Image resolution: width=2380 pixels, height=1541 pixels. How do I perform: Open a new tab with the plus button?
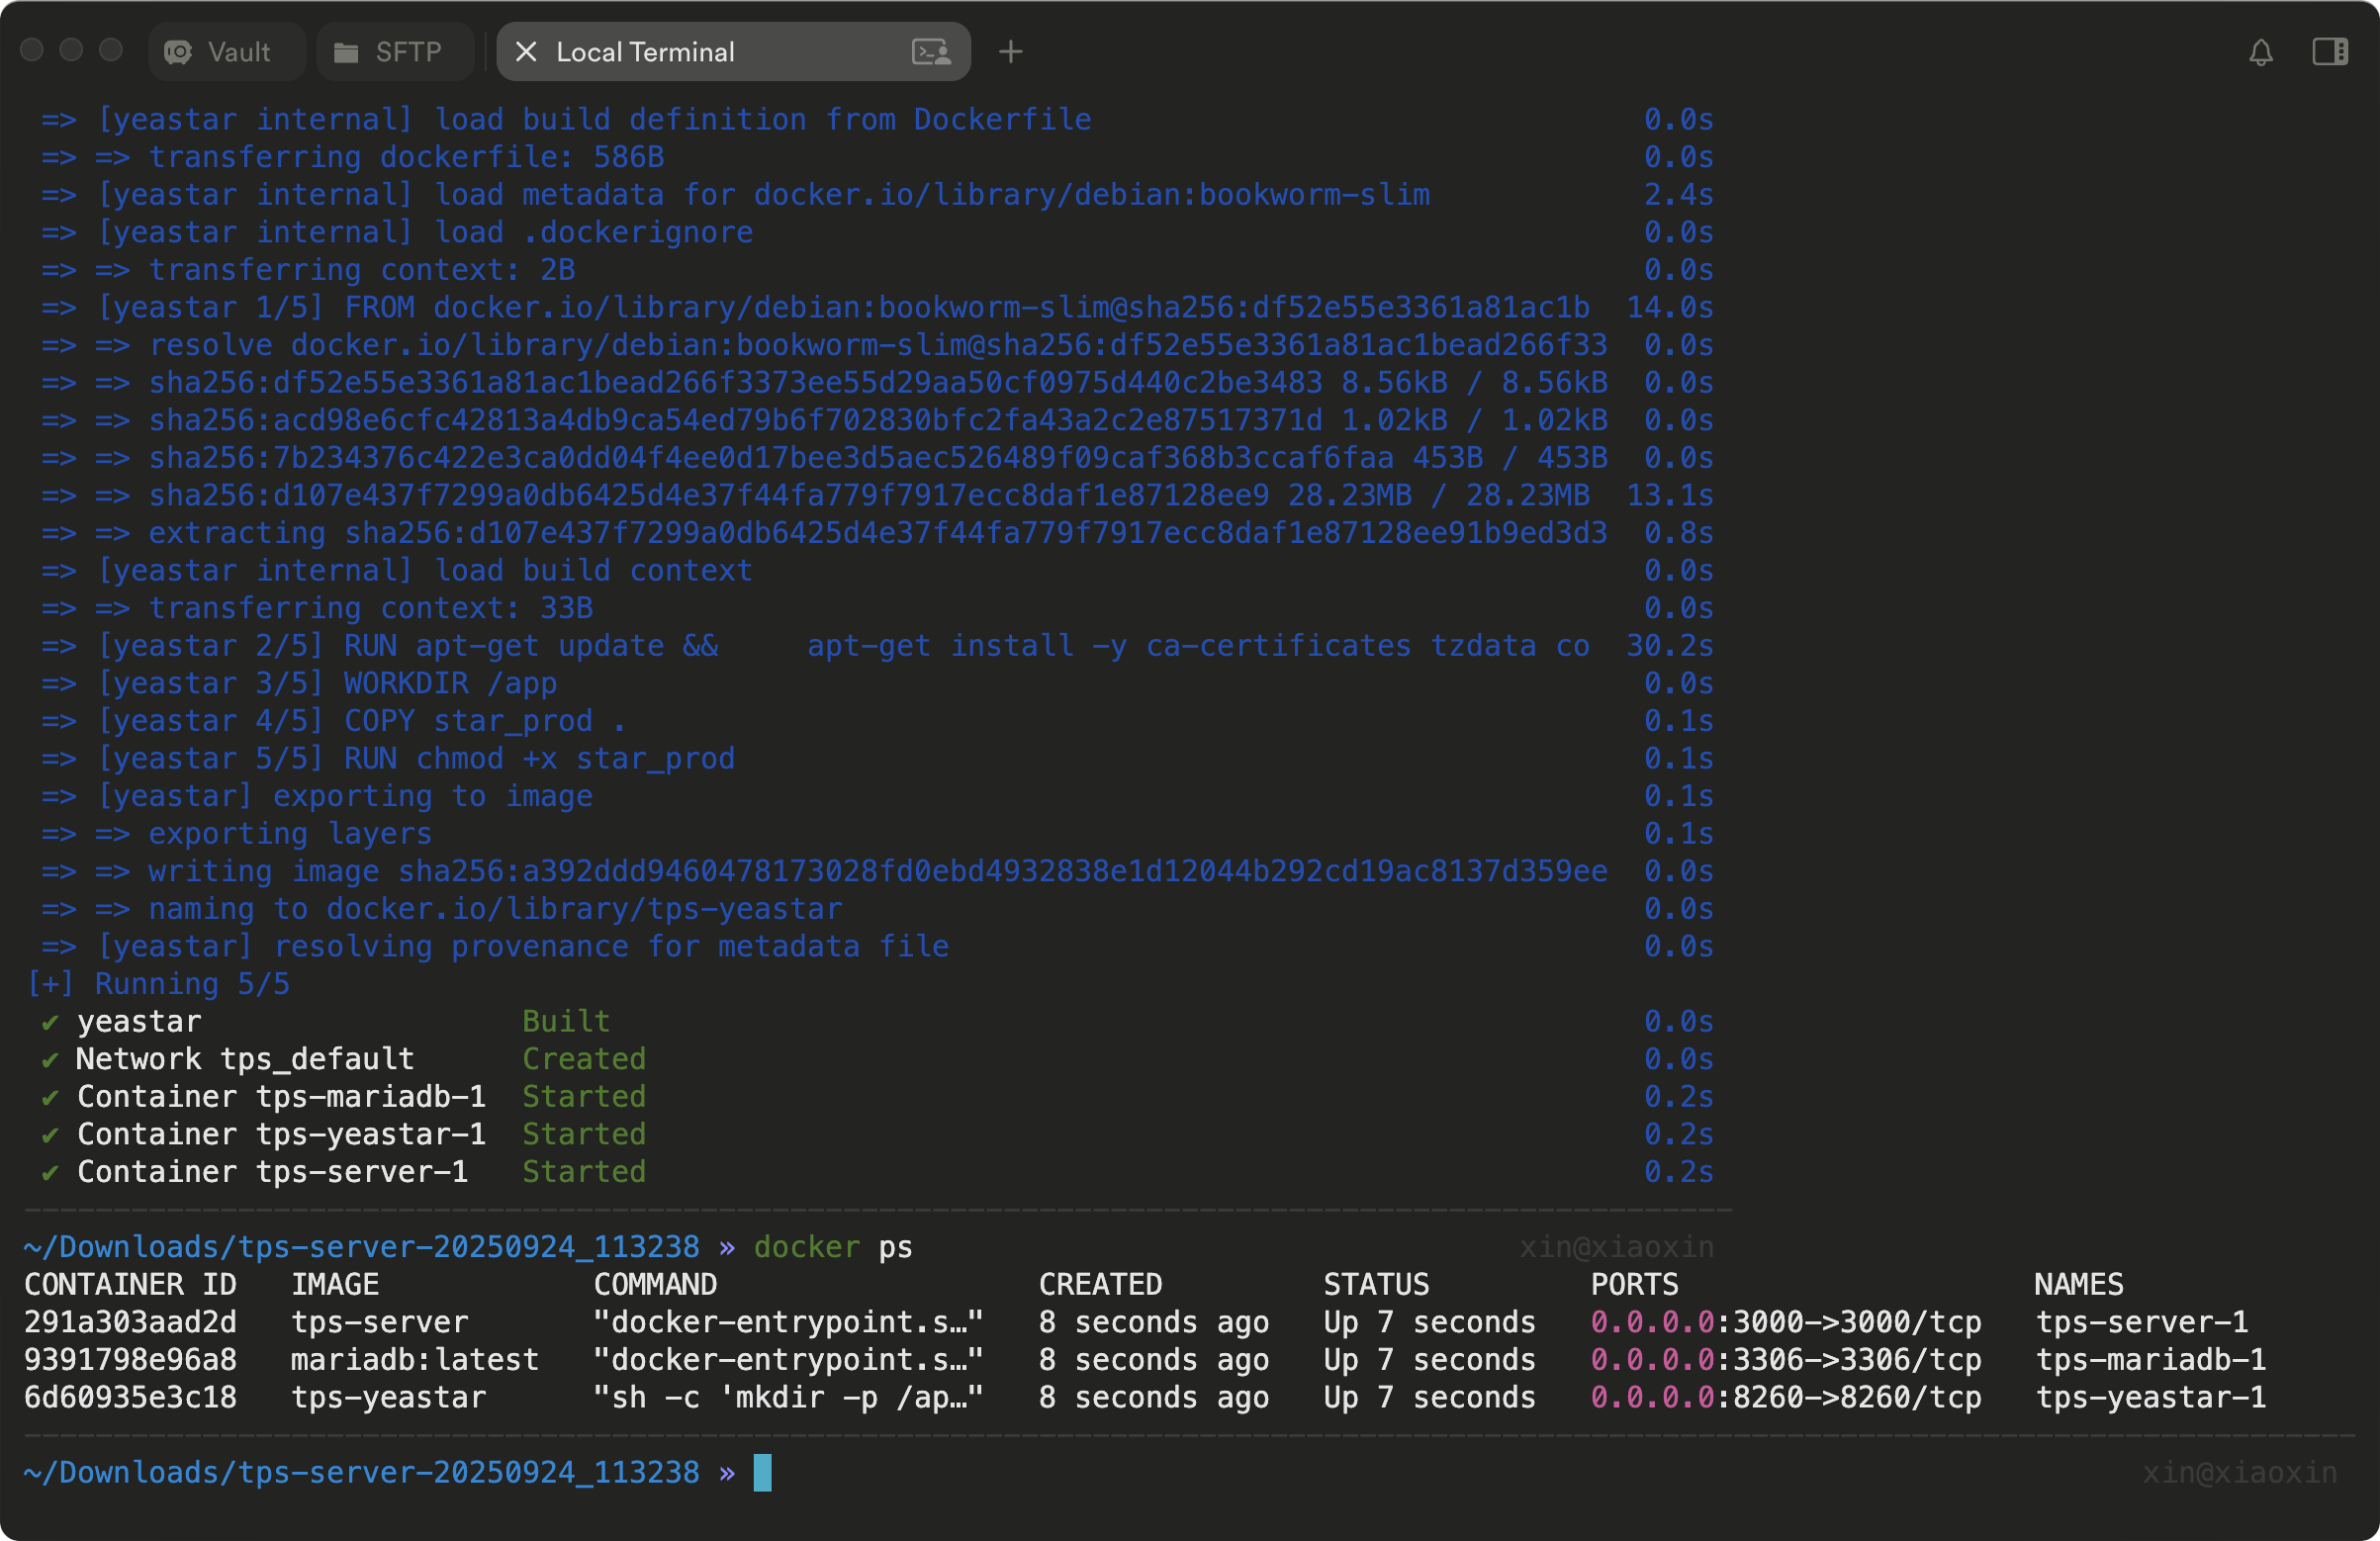pyautogui.click(x=1011, y=52)
